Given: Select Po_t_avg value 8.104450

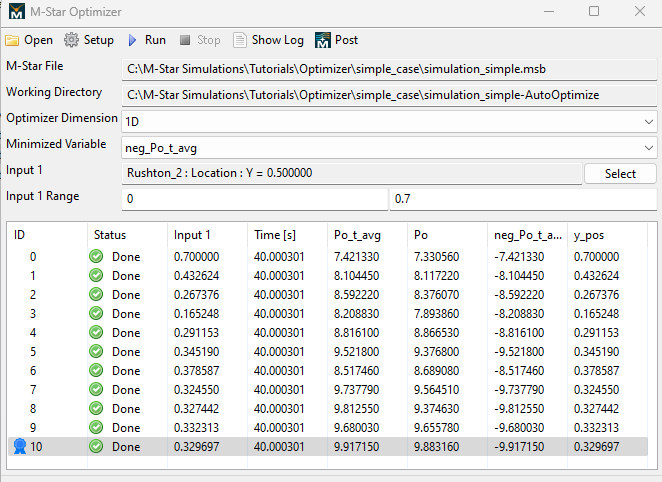Looking at the screenshot, I should pos(356,276).
